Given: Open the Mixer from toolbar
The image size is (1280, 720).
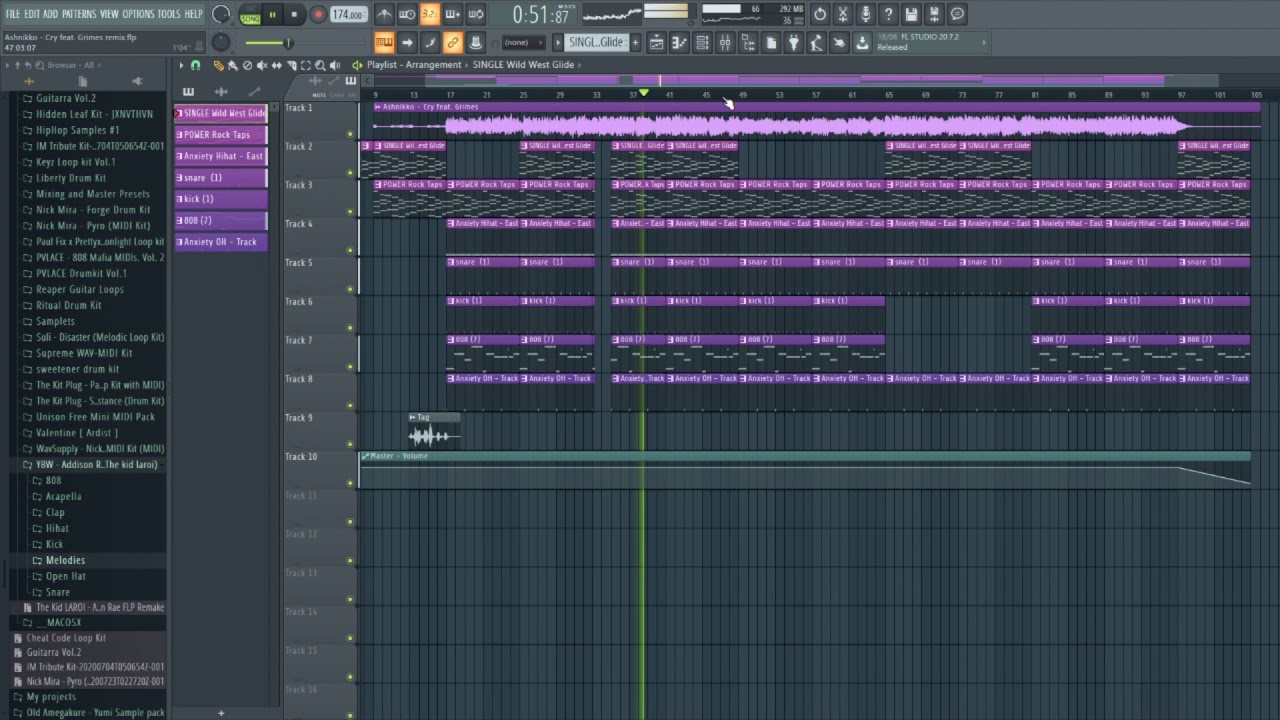Looking at the screenshot, I should click(x=725, y=42).
